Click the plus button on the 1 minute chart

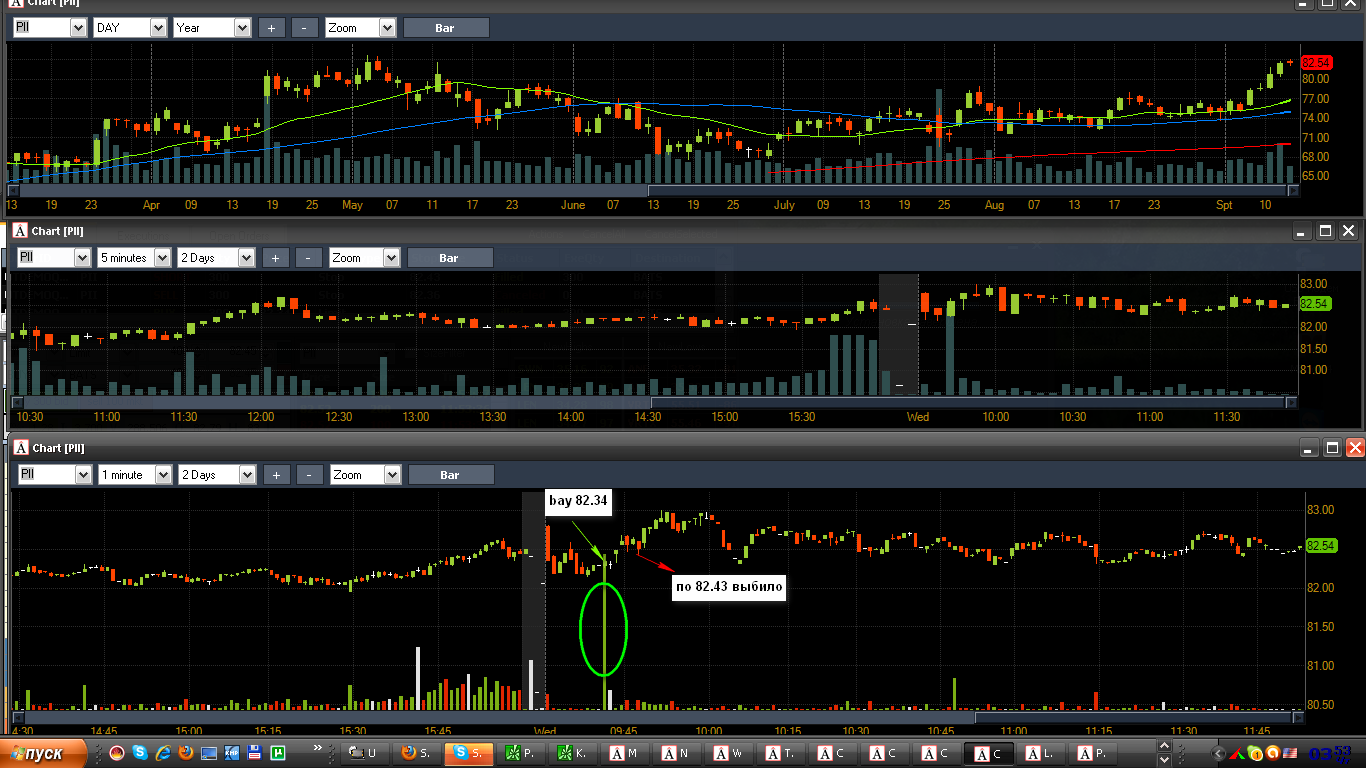[x=276, y=475]
